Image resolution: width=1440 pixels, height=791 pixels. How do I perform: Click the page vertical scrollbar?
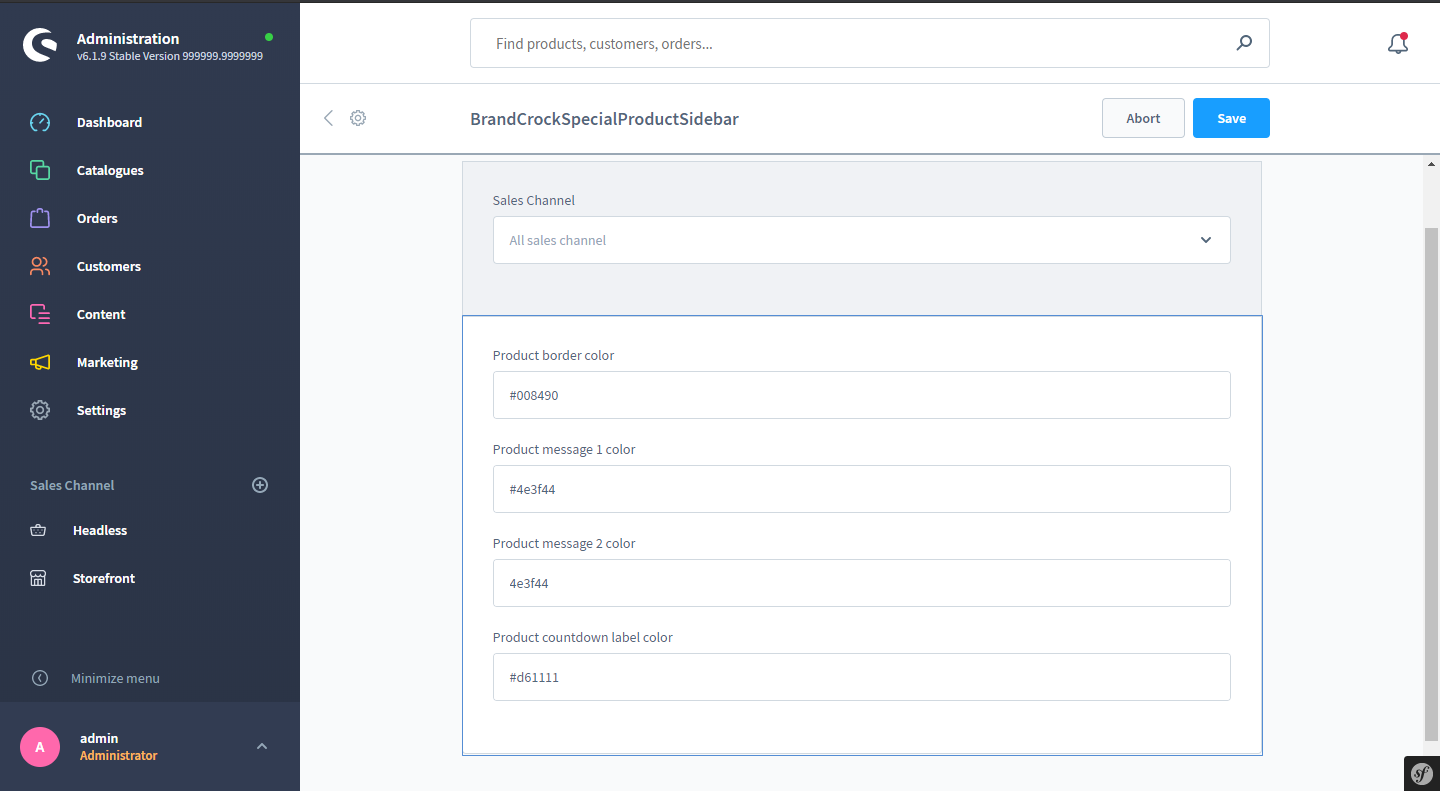(1431, 485)
